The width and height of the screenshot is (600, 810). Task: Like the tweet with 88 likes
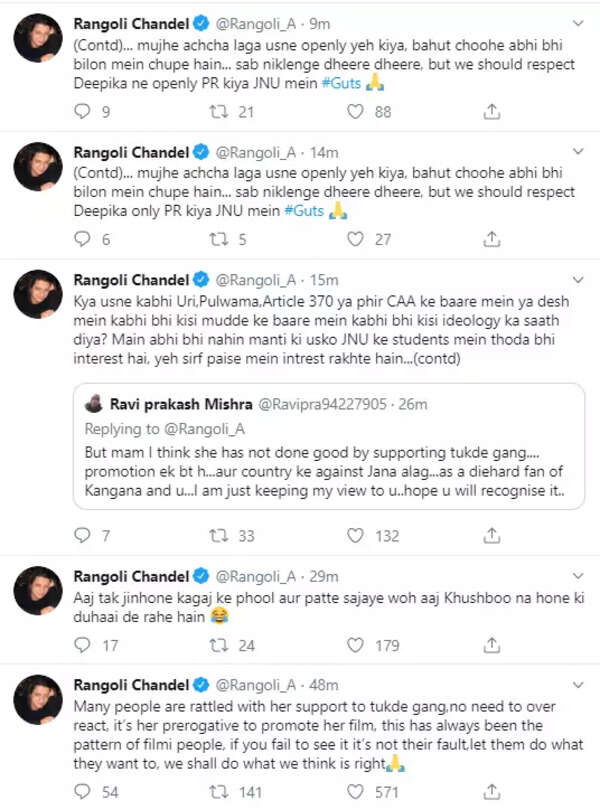tap(354, 113)
